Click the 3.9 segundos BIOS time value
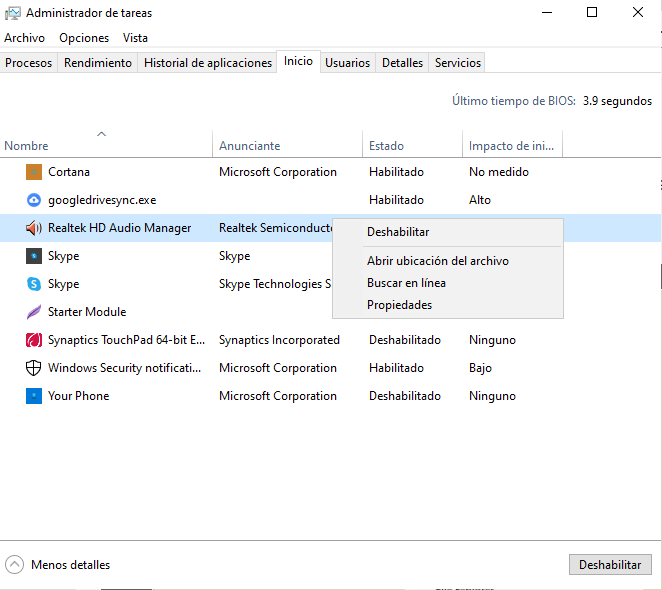The width and height of the screenshot is (662, 590). tap(617, 101)
